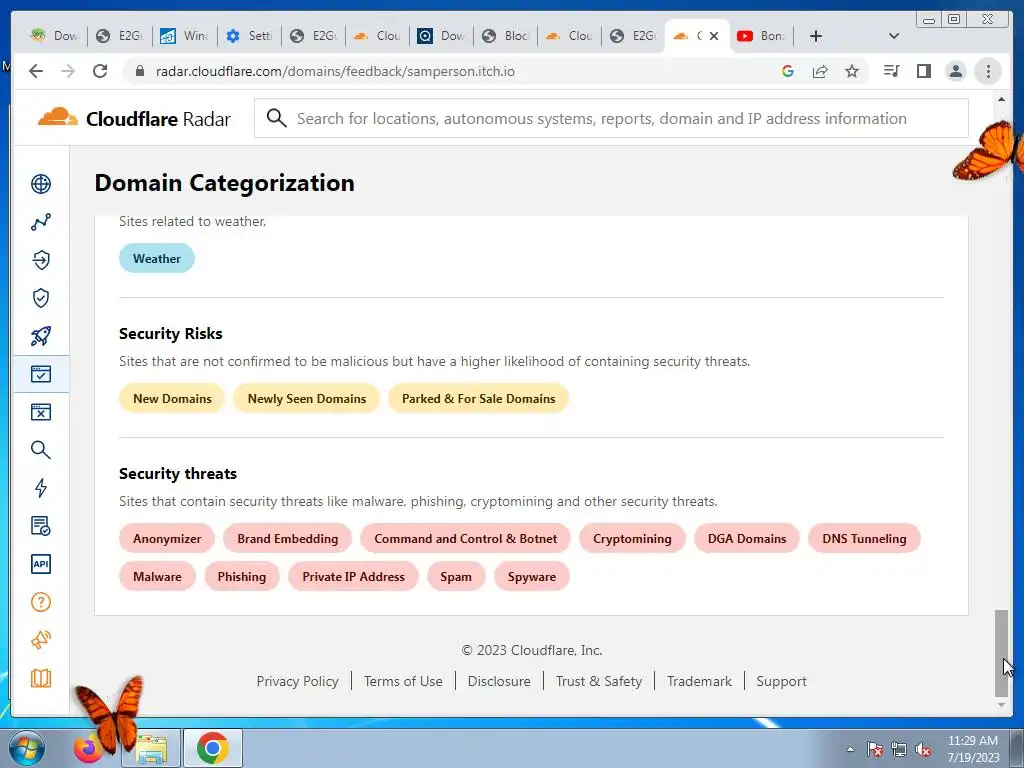
Task: Open the window with X sidebar icon
Action: [40, 412]
